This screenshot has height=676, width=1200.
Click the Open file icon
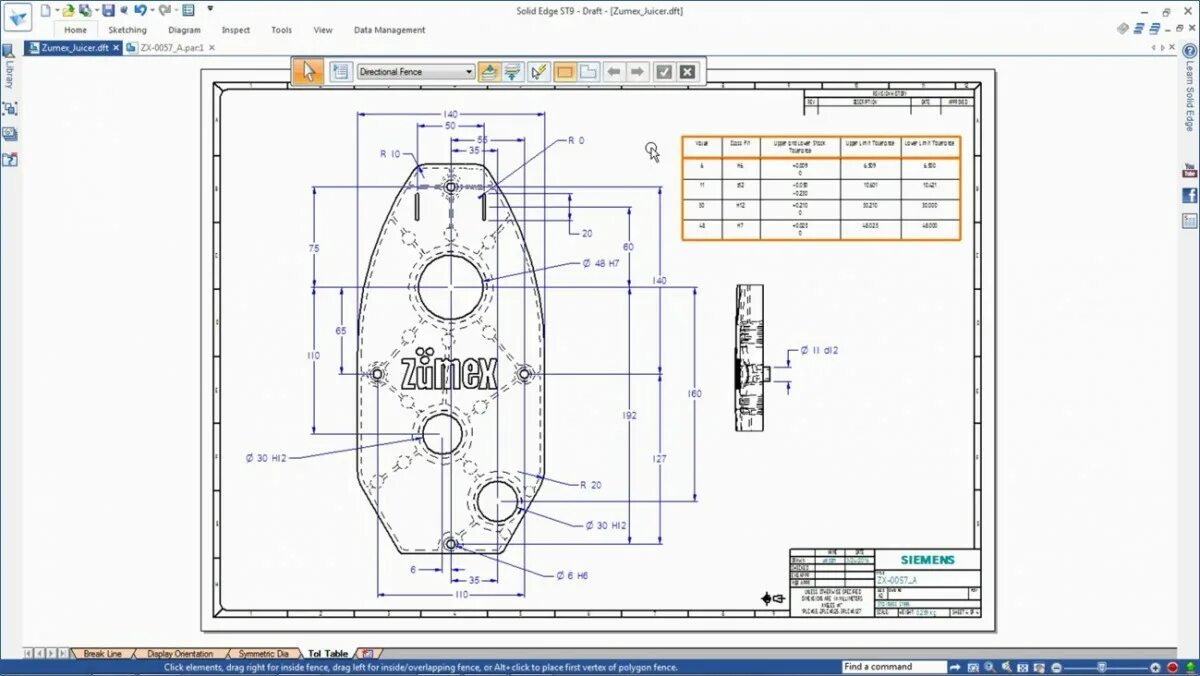(67, 10)
